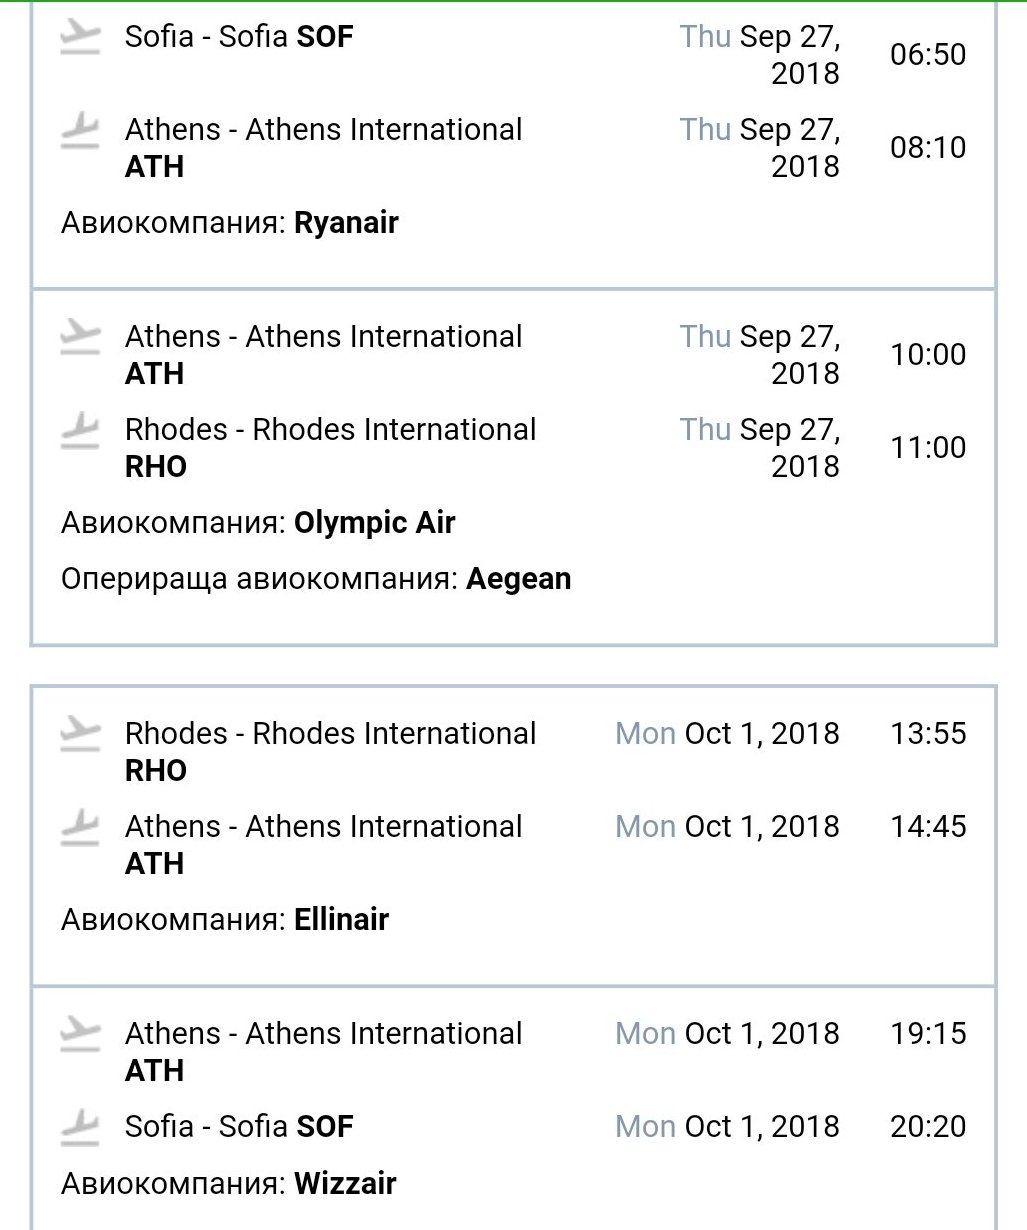The height and width of the screenshot is (1230, 1027).
Task: Click the departure plane icon beside Sofia SOF 06:50
Action: click(80, 38)
